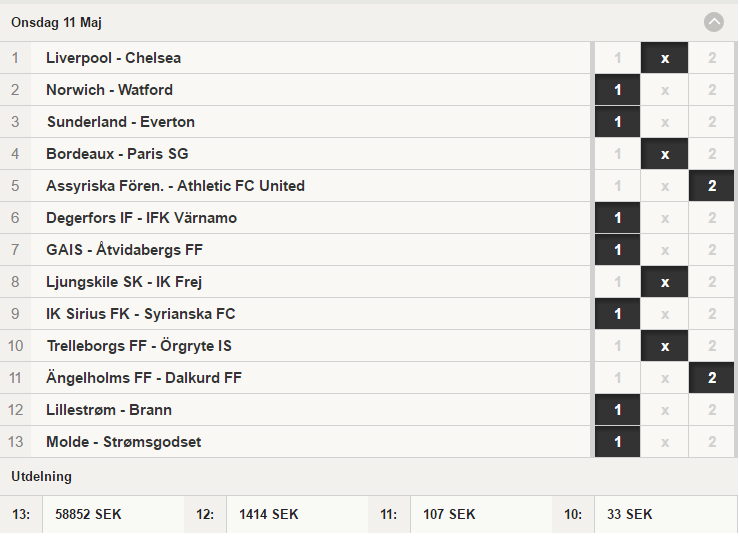Select x for GAIS - Åtvidabergs FF

[x=665, y=250]
